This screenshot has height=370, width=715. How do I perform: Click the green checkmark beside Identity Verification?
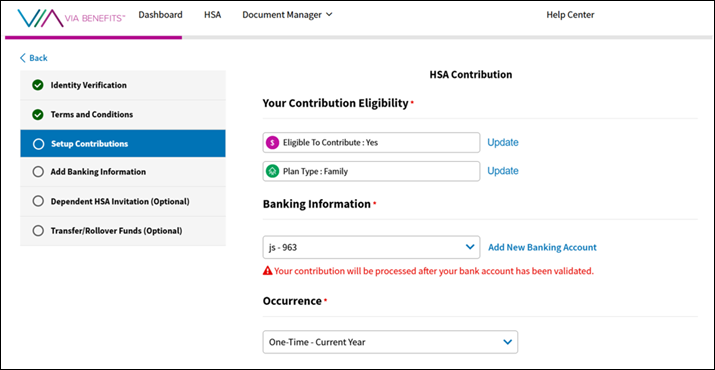point(38,85)
